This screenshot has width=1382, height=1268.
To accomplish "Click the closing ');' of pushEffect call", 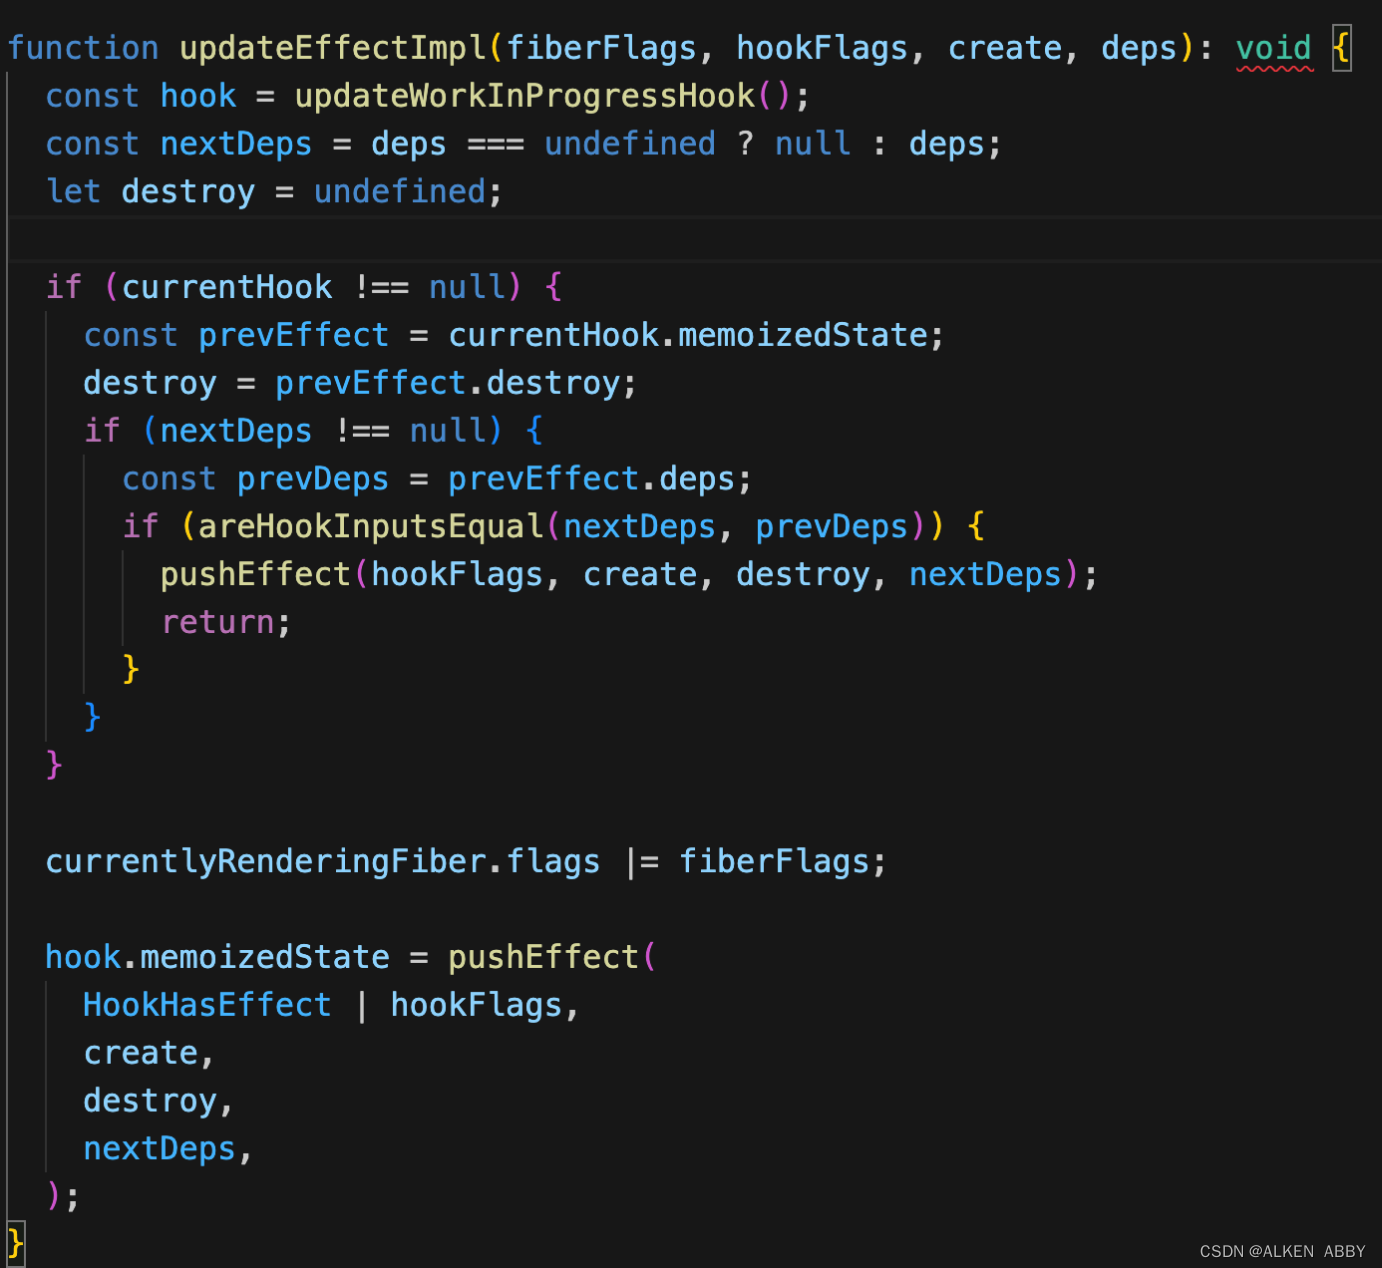I will 63,1195.
